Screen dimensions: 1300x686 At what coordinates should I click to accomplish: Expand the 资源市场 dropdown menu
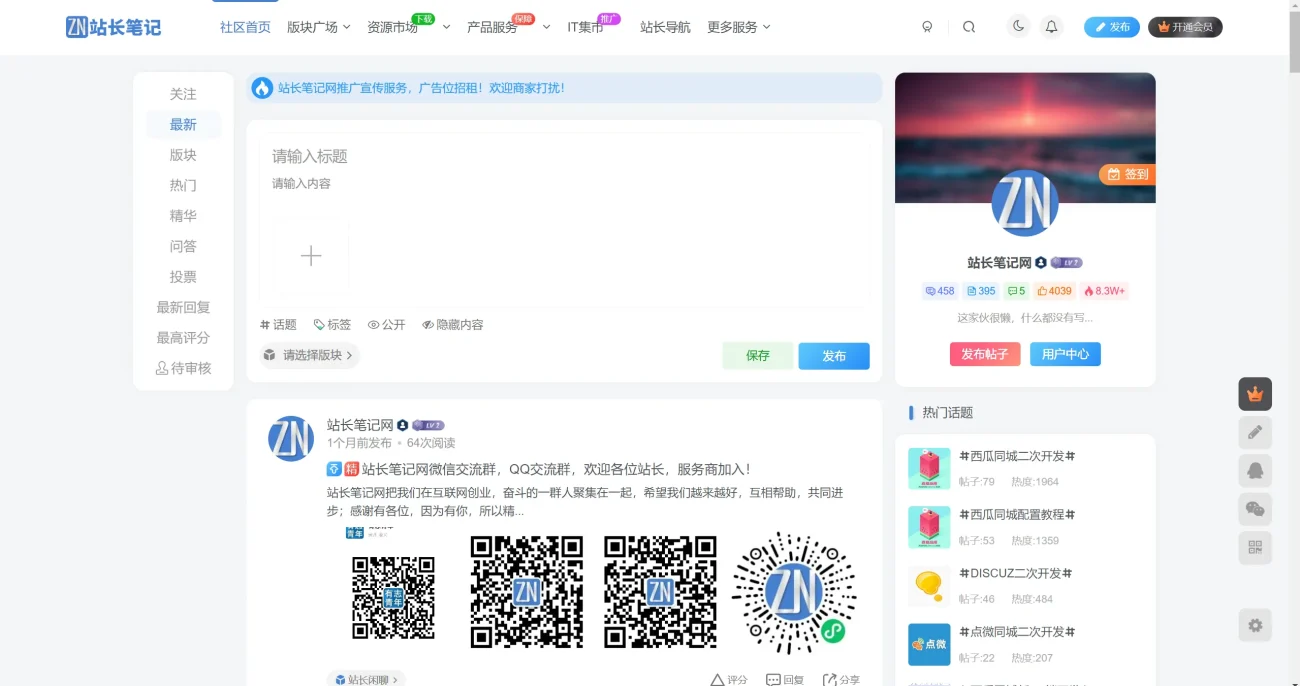(408, 27)
